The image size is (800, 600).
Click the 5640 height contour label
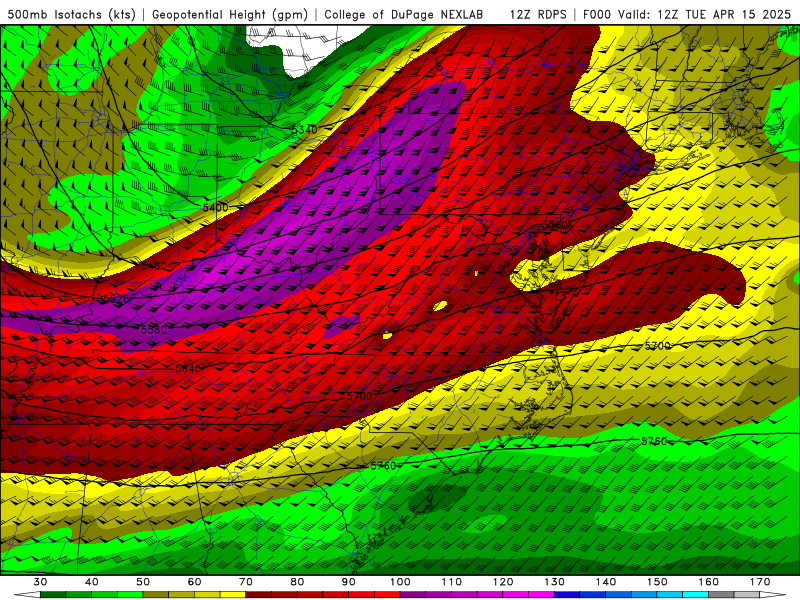[x=188, y=368]
